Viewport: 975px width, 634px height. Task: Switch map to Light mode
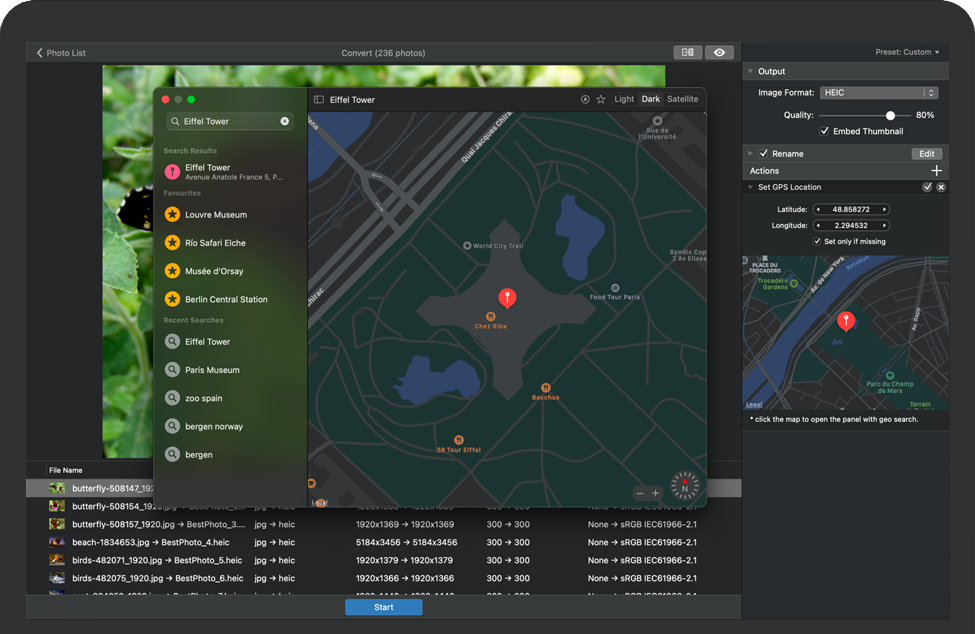[624, 100]
